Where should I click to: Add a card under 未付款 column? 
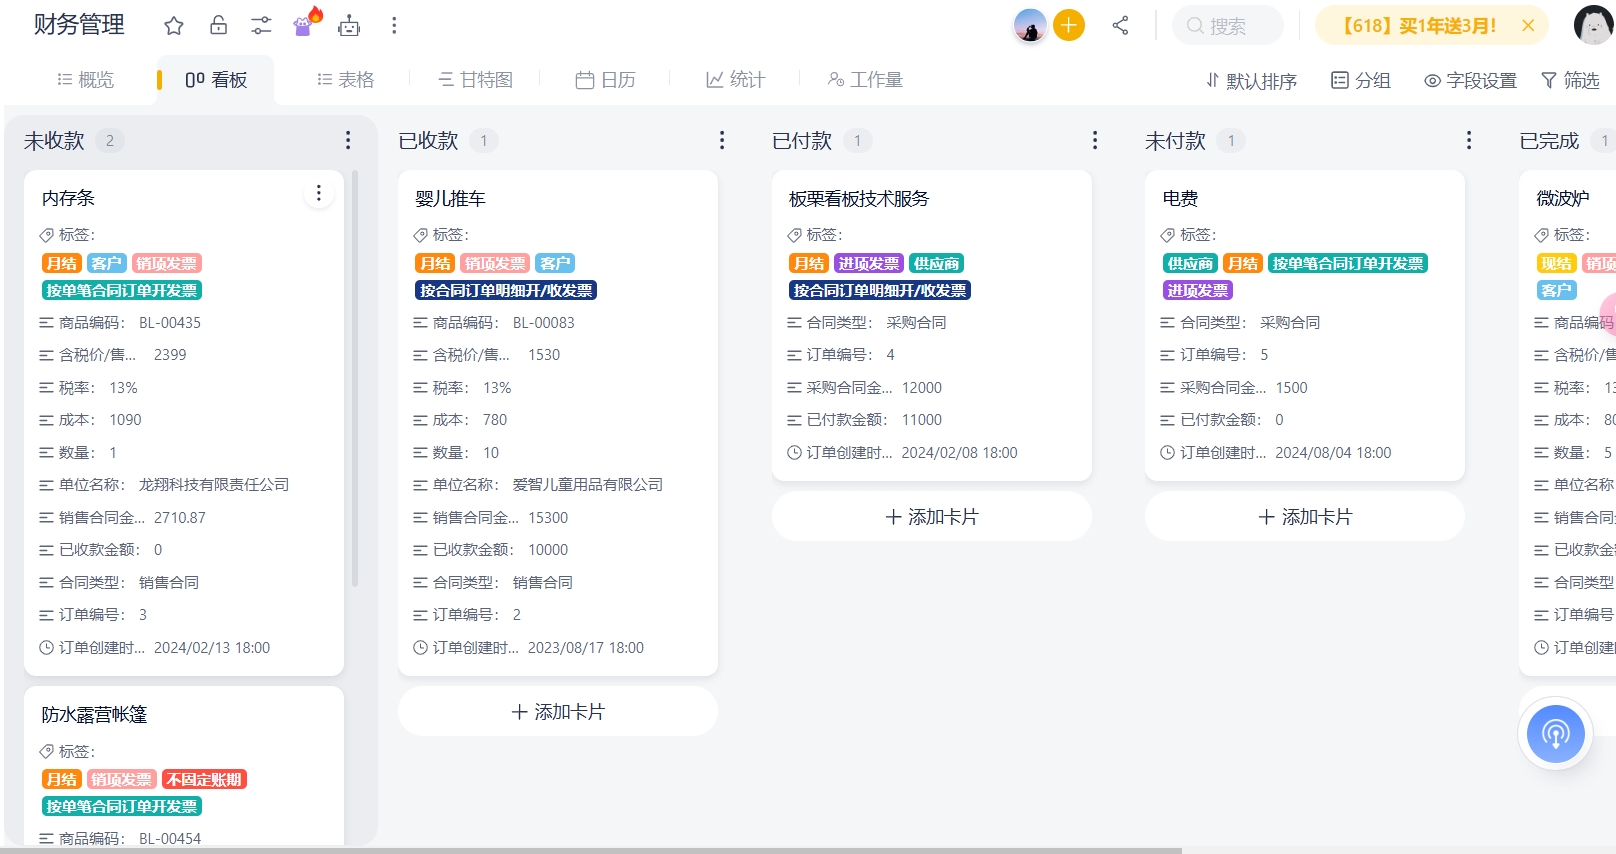click(1305, 517)
